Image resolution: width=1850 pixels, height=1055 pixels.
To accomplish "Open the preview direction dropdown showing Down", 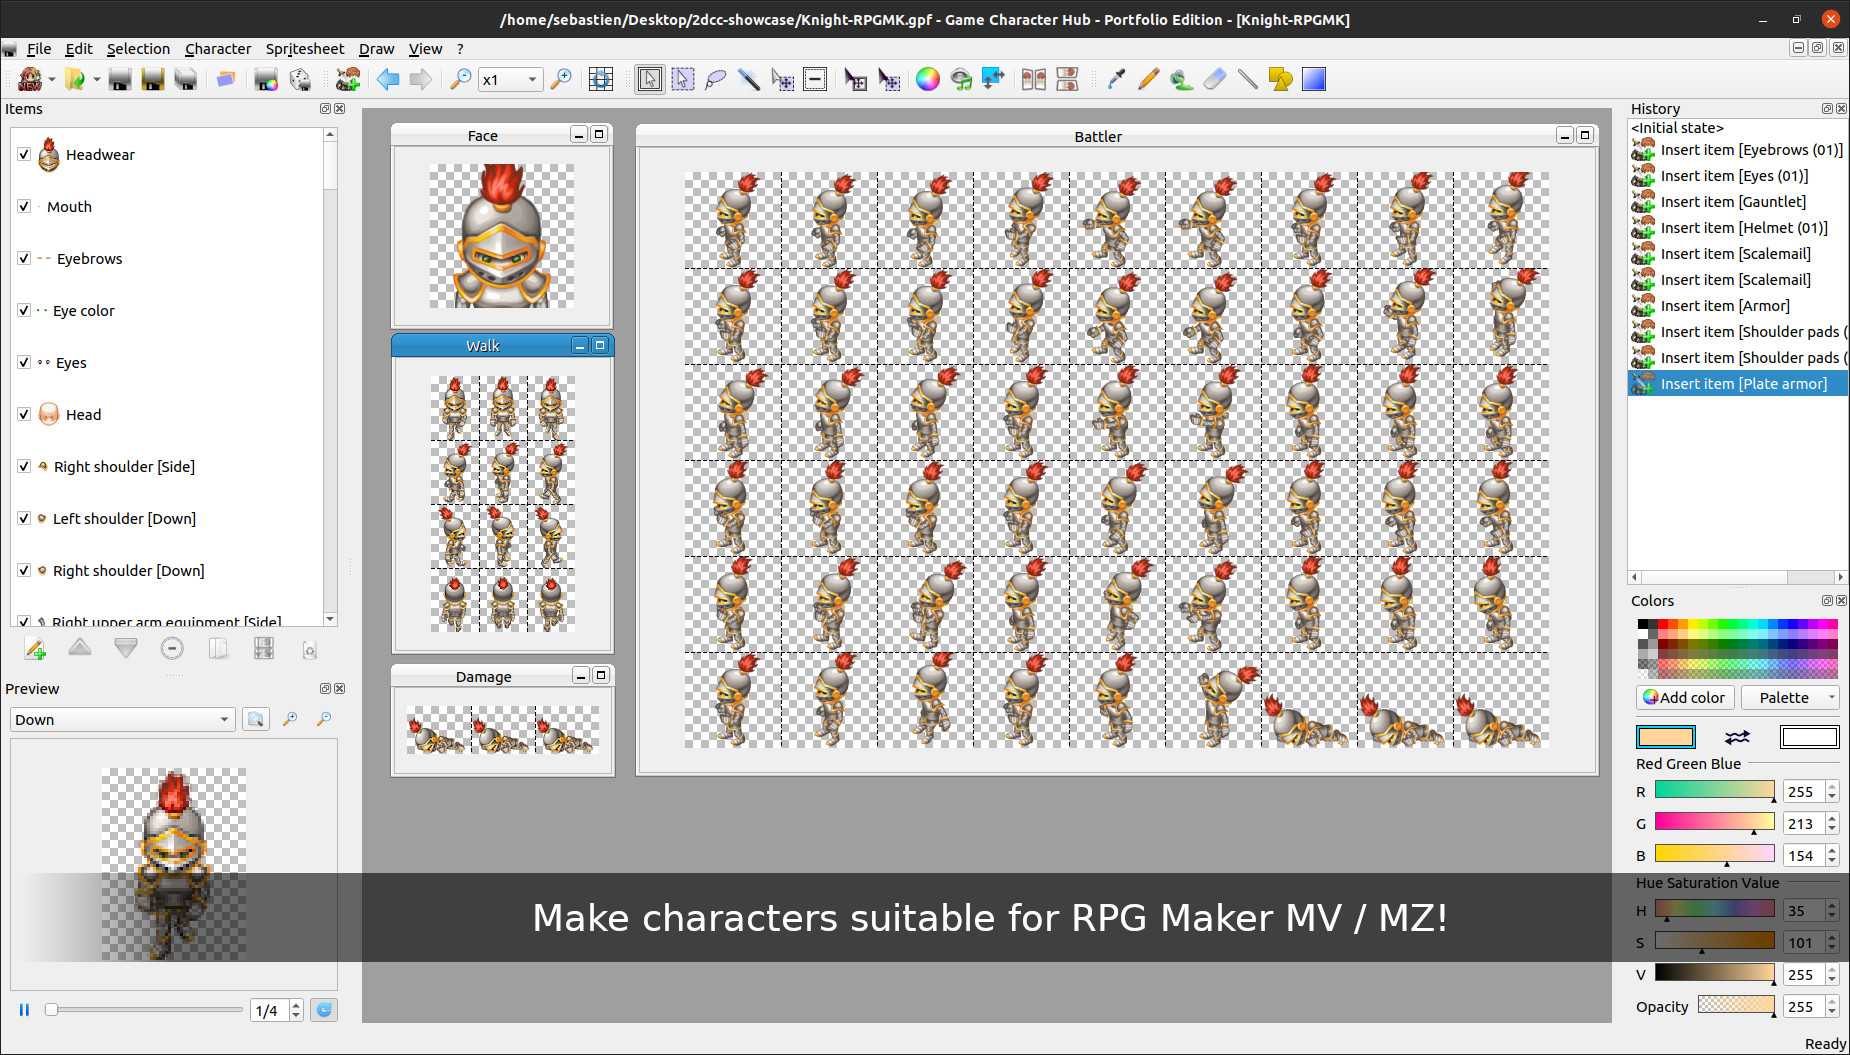I will [x=122, y=719].
